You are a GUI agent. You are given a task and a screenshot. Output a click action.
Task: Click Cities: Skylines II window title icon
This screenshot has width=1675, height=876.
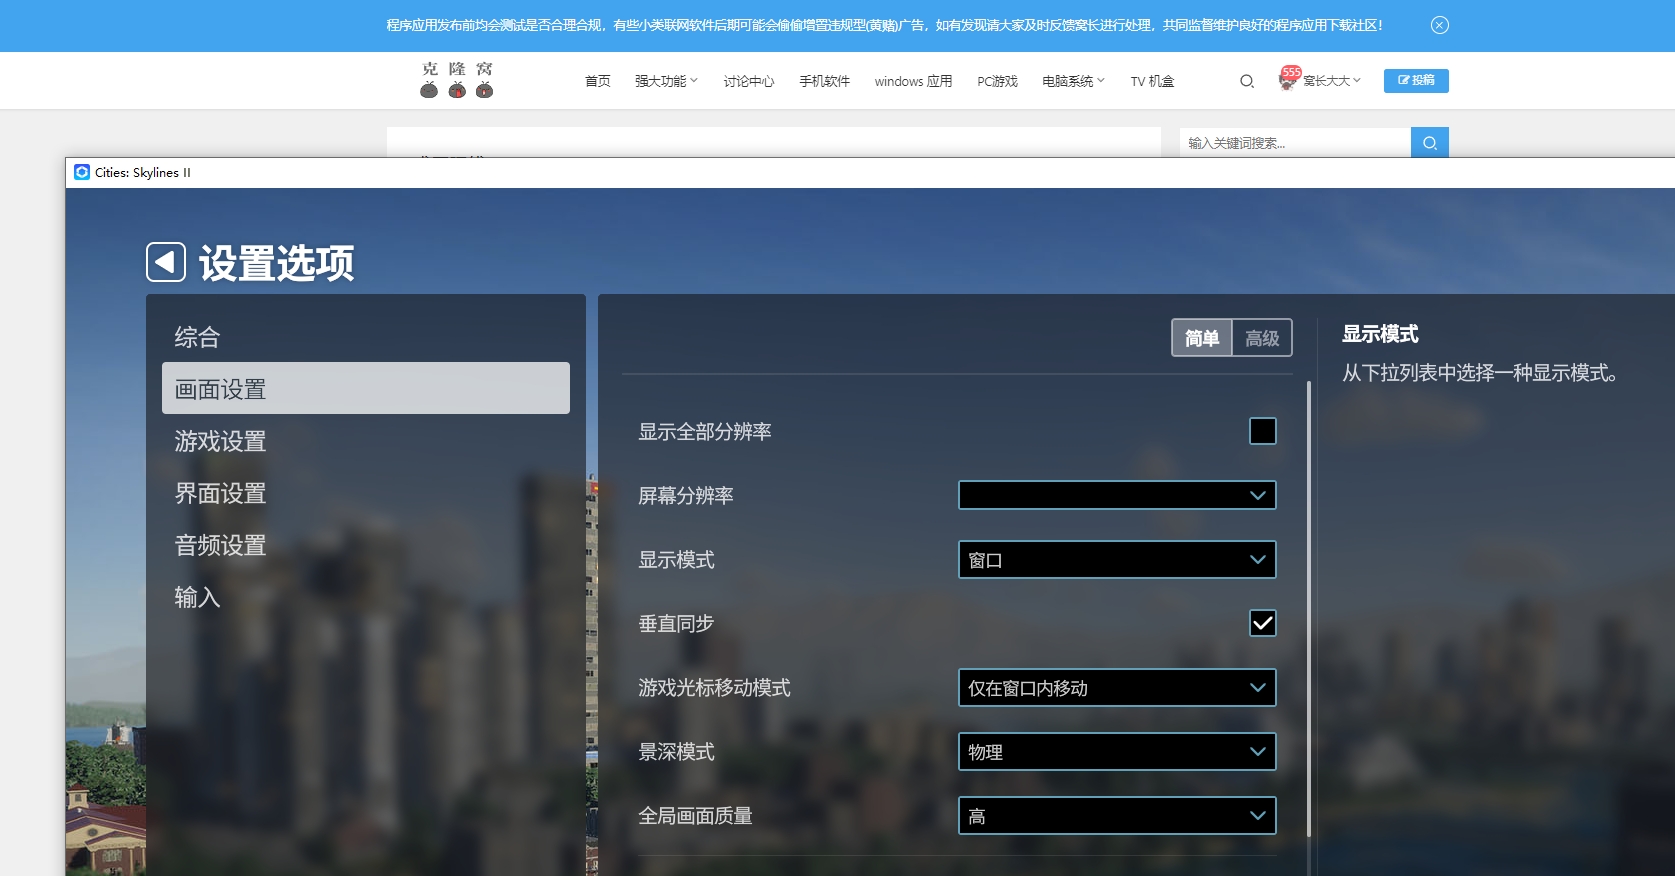pos(82,172)
